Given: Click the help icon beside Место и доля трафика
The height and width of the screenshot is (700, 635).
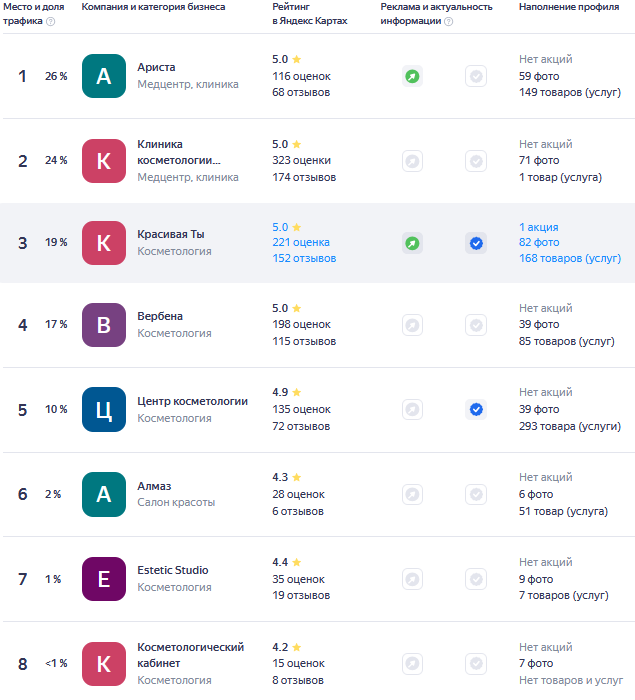Looking at the screenshot, I should click(x=50, y=21).
